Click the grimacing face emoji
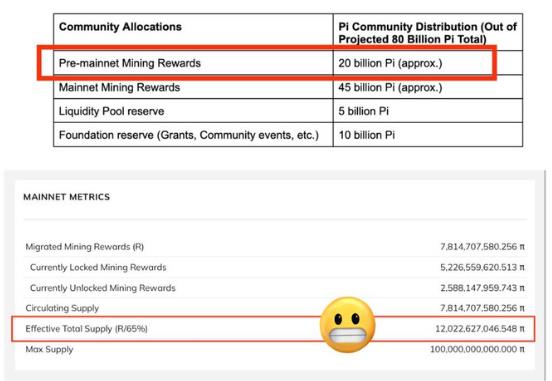This screenshot has height=381, width=552. 347,325
